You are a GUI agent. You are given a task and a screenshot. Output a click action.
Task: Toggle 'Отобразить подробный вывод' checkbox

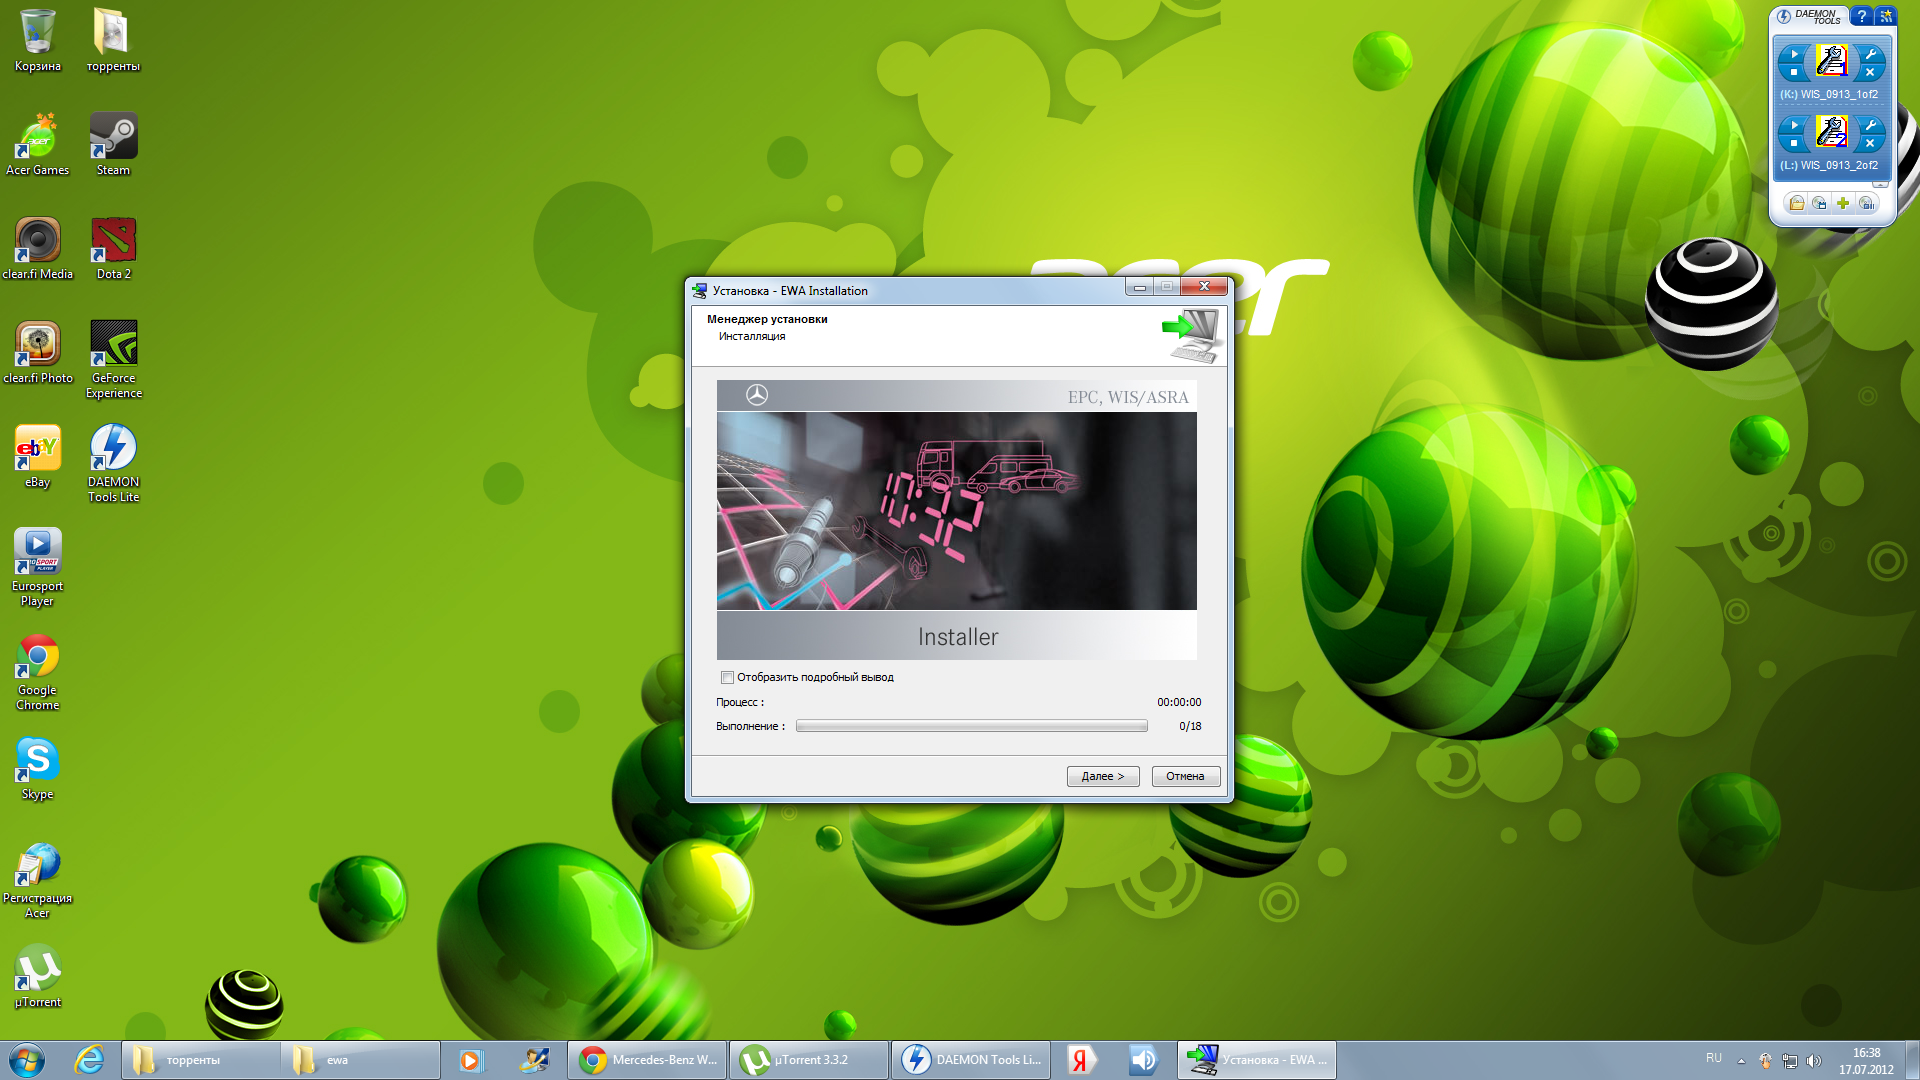click(x=727, y=677)
